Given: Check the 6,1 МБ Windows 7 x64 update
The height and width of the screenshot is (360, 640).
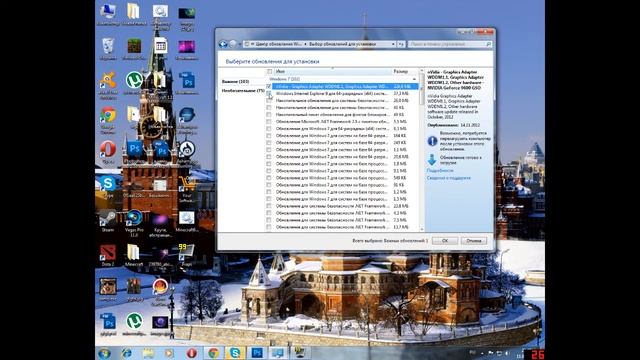Looking at the screenshot, I should 269,129.
